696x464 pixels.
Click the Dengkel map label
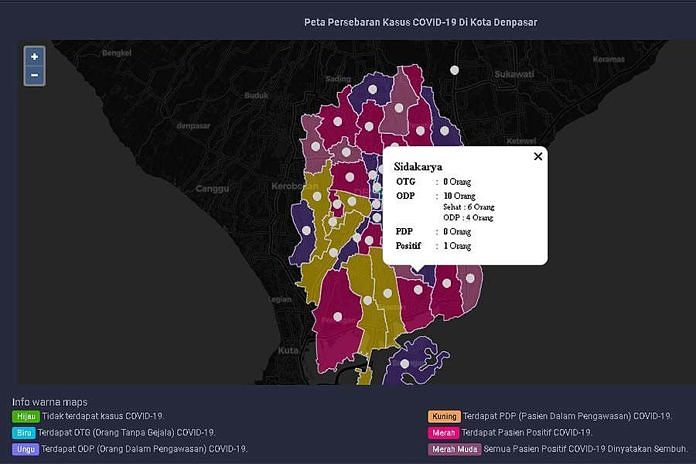tap(117, 53)
